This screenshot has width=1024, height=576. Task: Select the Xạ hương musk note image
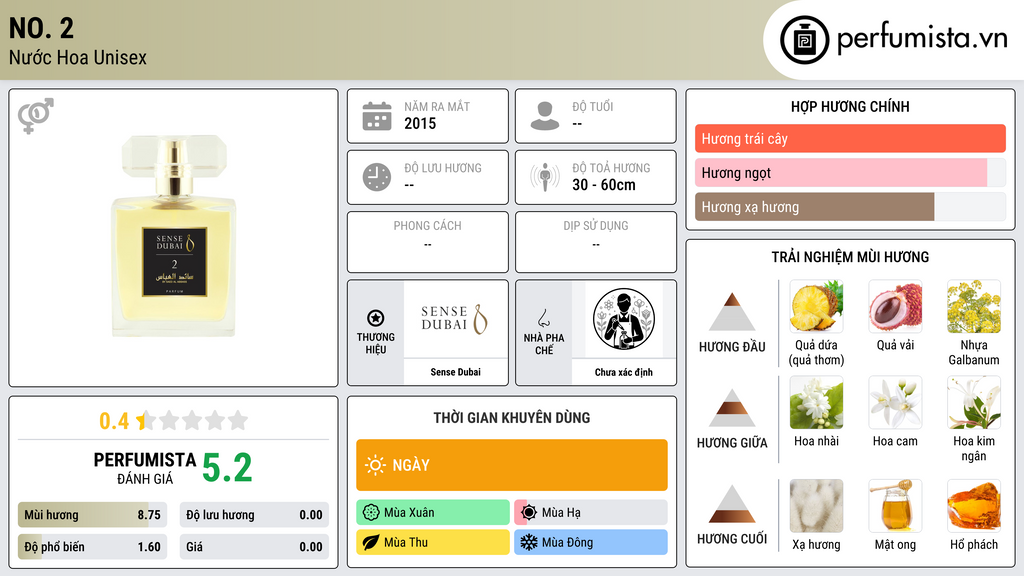click(x=816, y=506)
